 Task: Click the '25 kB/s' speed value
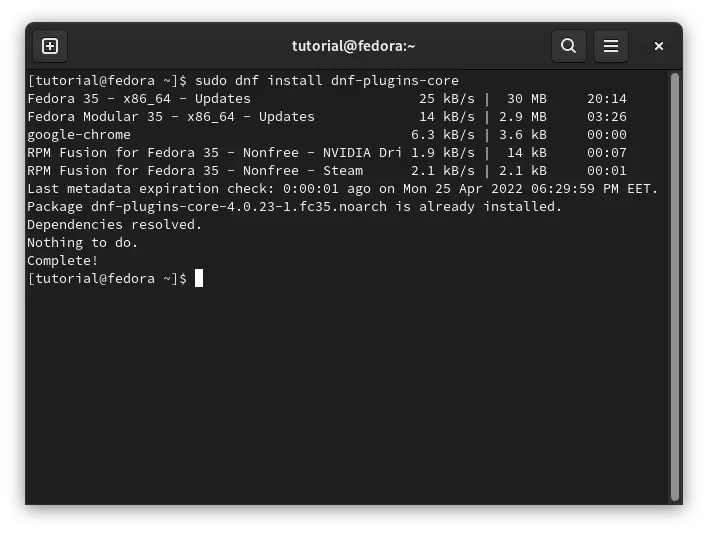point(447,99)
